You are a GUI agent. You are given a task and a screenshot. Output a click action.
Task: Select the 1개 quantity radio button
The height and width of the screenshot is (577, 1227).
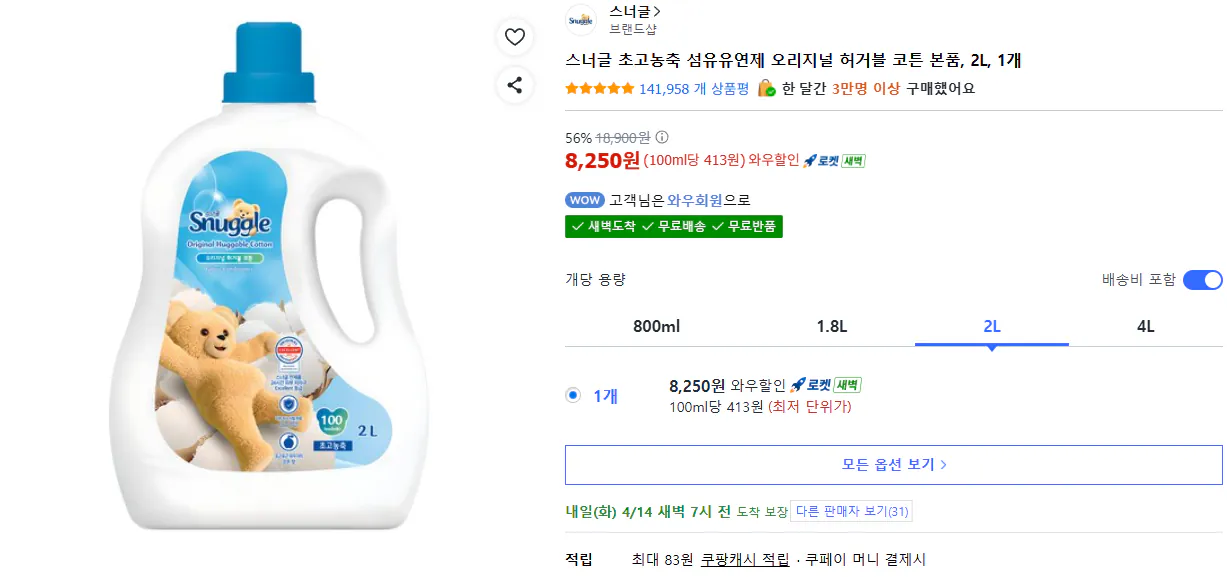tap(571, 394)
